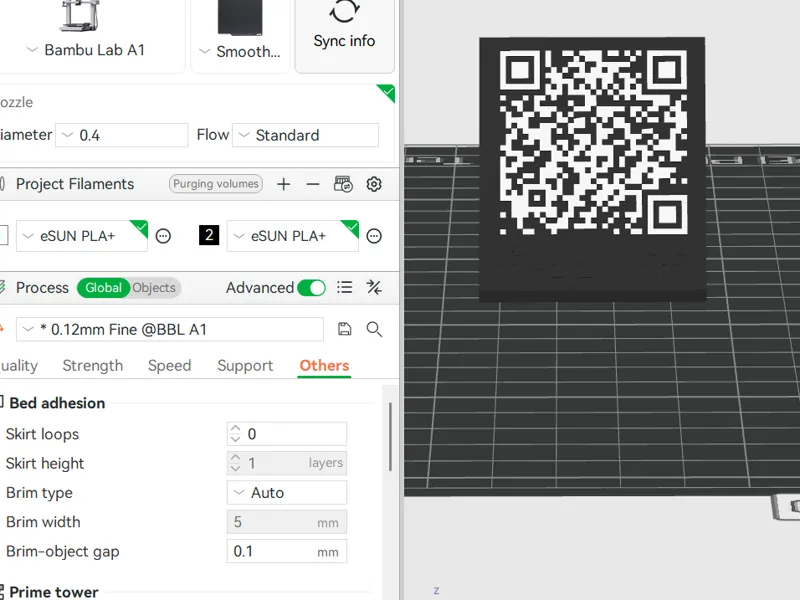Open filament settings gear icon
Screen dimensions: 800x600
pos(374,184)
